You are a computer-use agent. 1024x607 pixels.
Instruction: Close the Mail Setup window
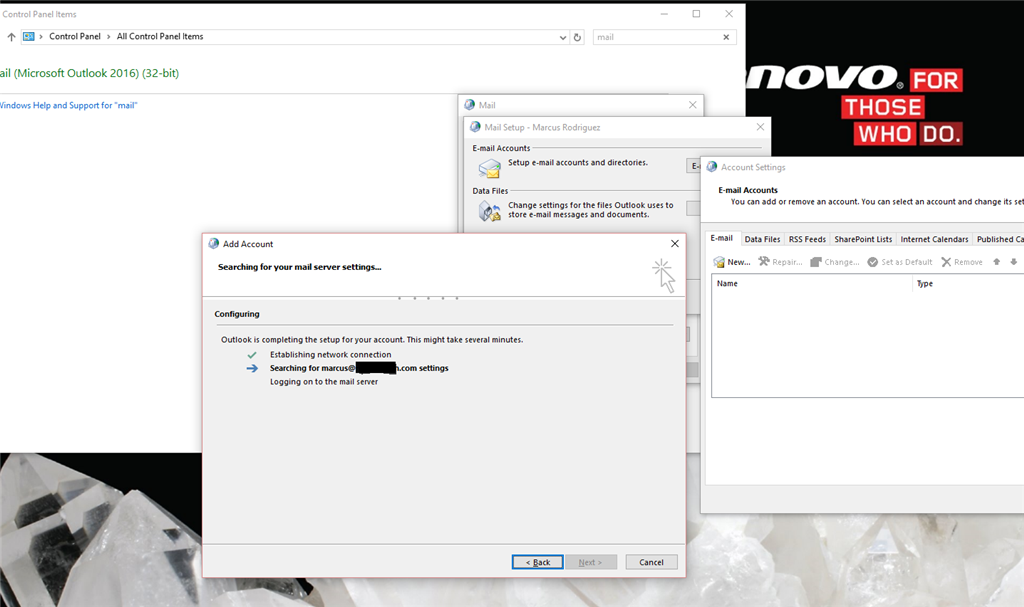(x=760, y=127)
